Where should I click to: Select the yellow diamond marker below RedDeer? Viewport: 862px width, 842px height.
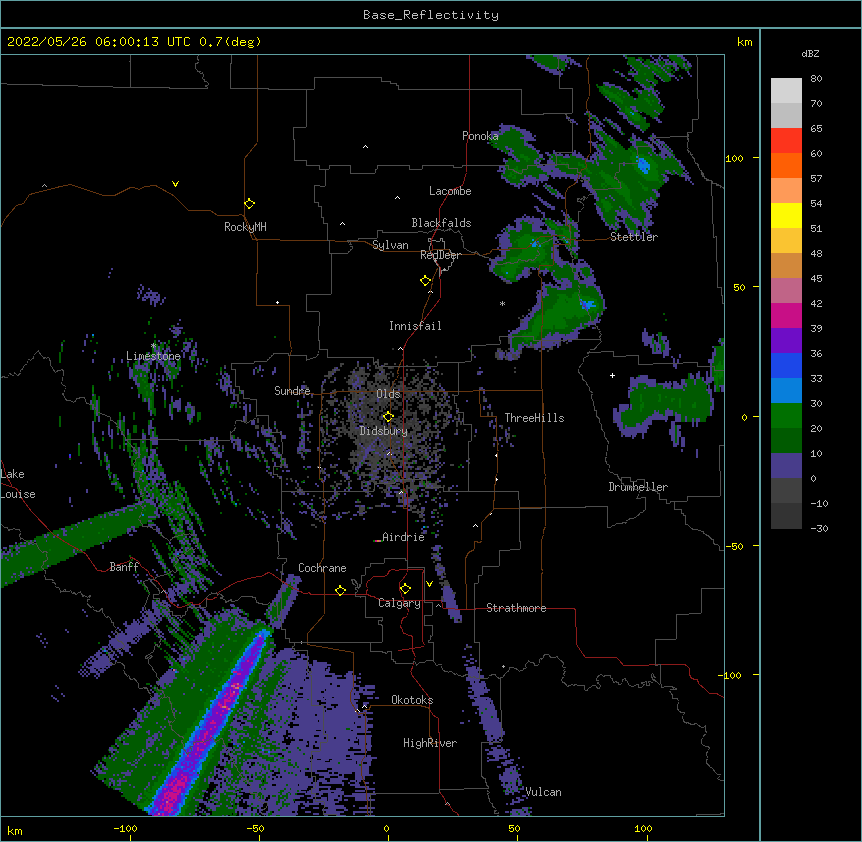click(426, 281)
